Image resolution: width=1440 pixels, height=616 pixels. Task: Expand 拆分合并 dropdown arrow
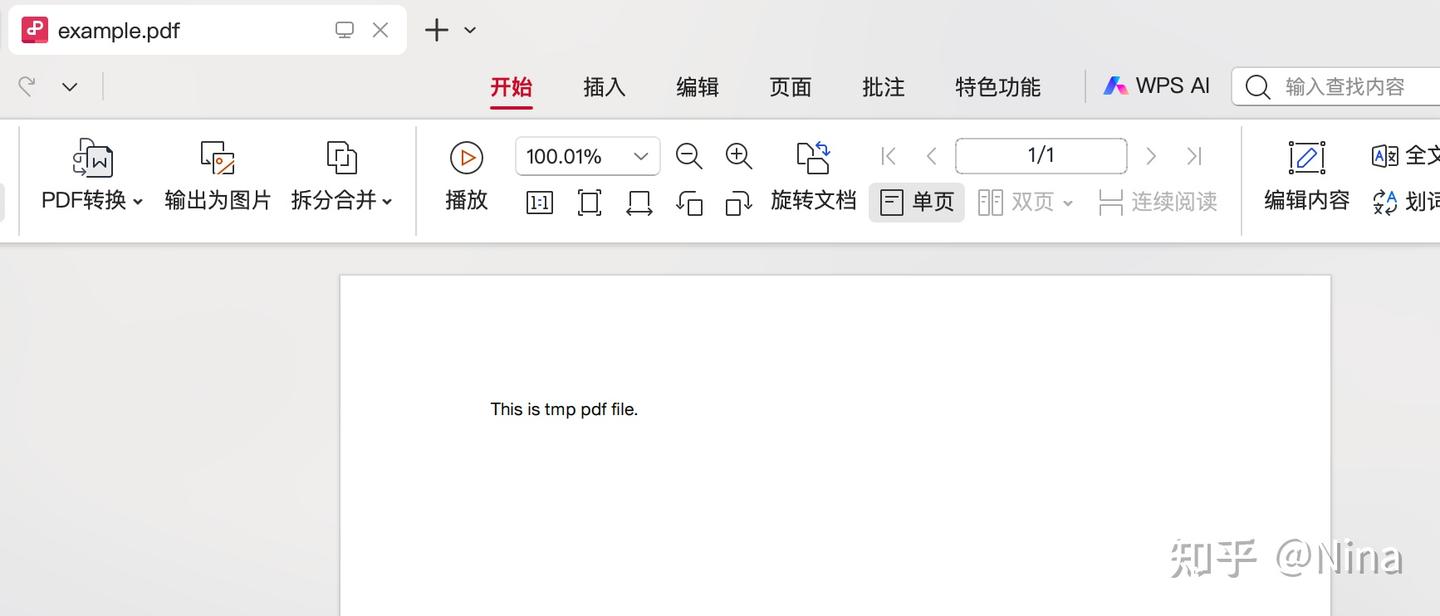click(x=387, y=202)
